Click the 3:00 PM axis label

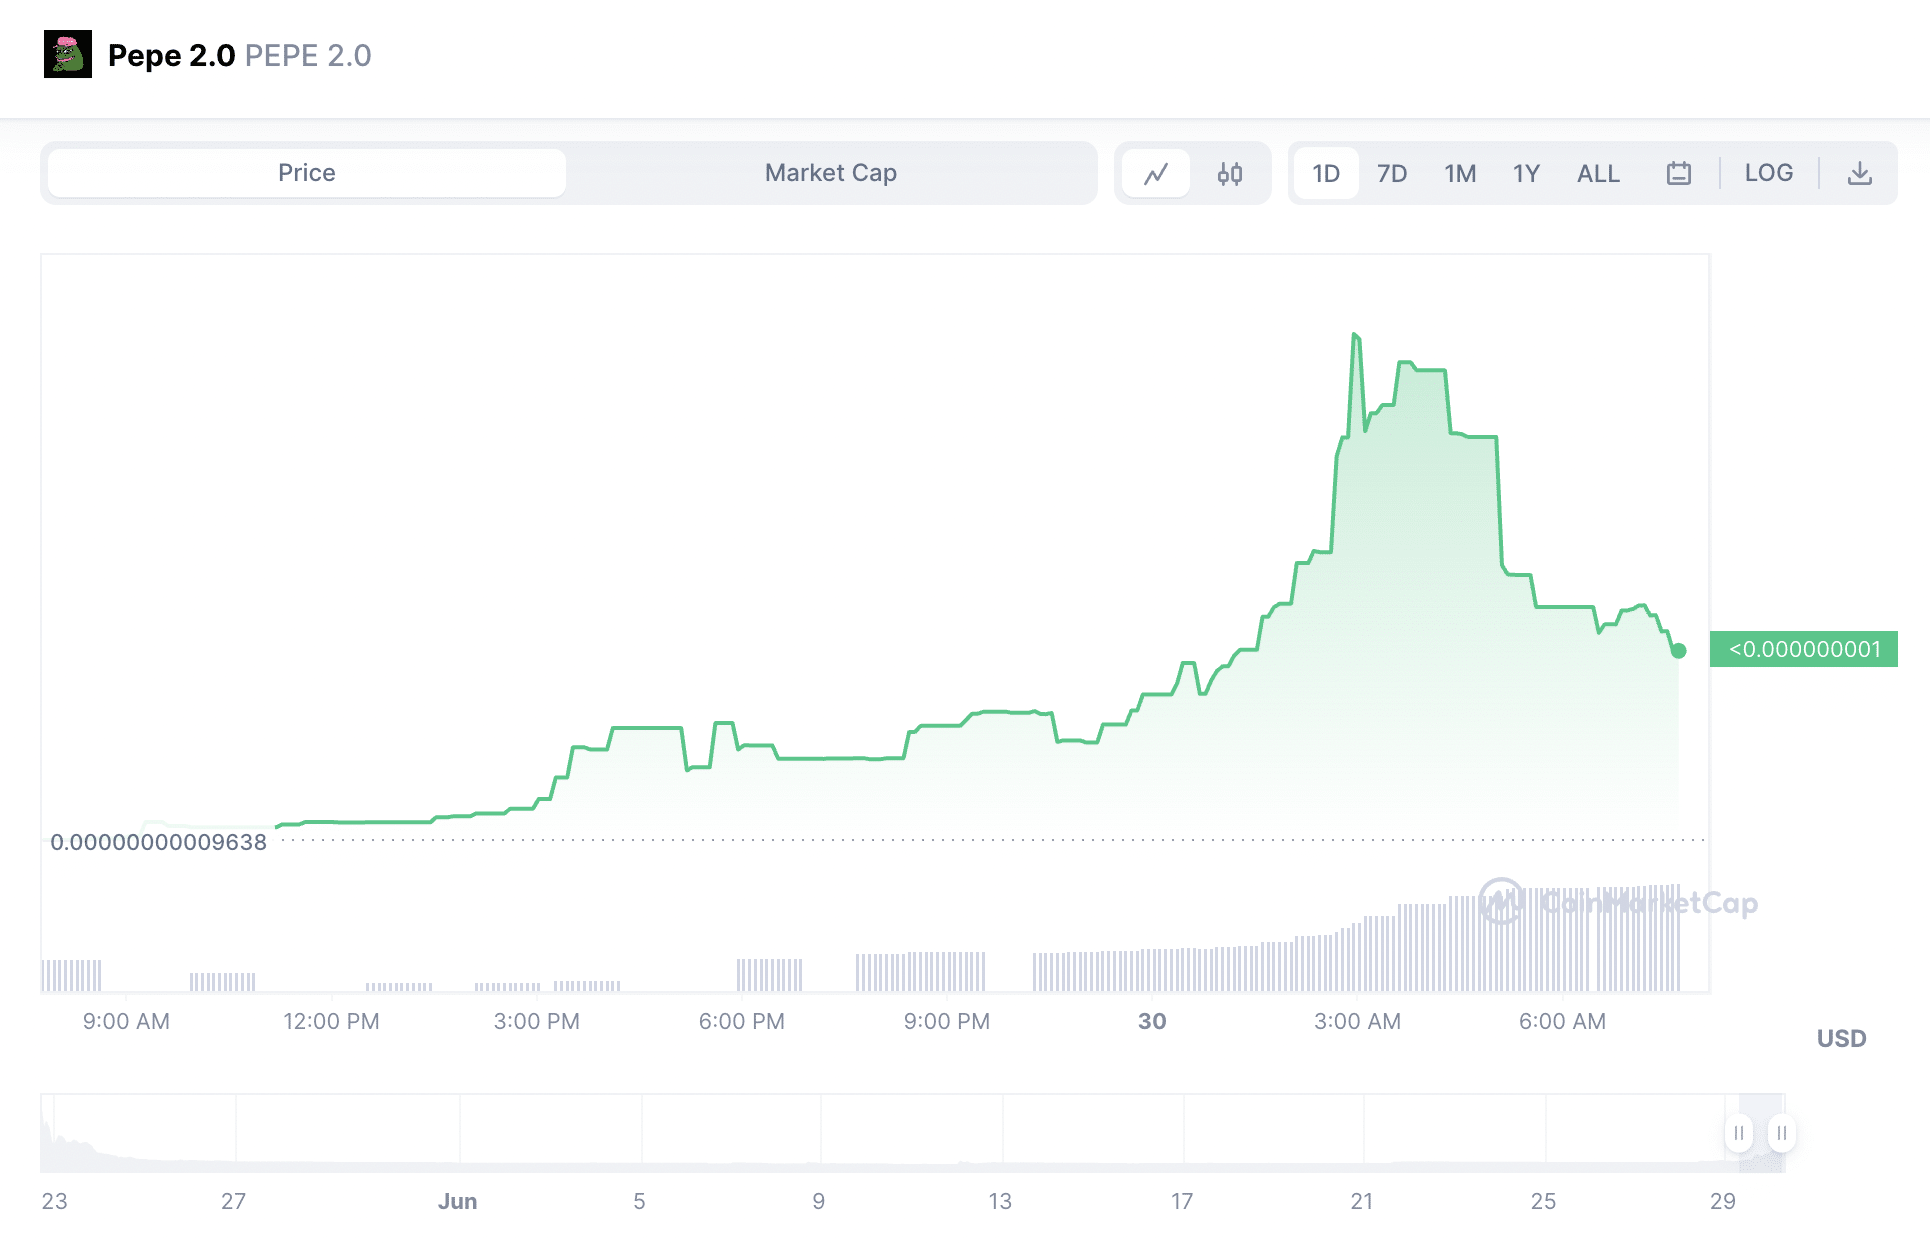(536, 1021)
